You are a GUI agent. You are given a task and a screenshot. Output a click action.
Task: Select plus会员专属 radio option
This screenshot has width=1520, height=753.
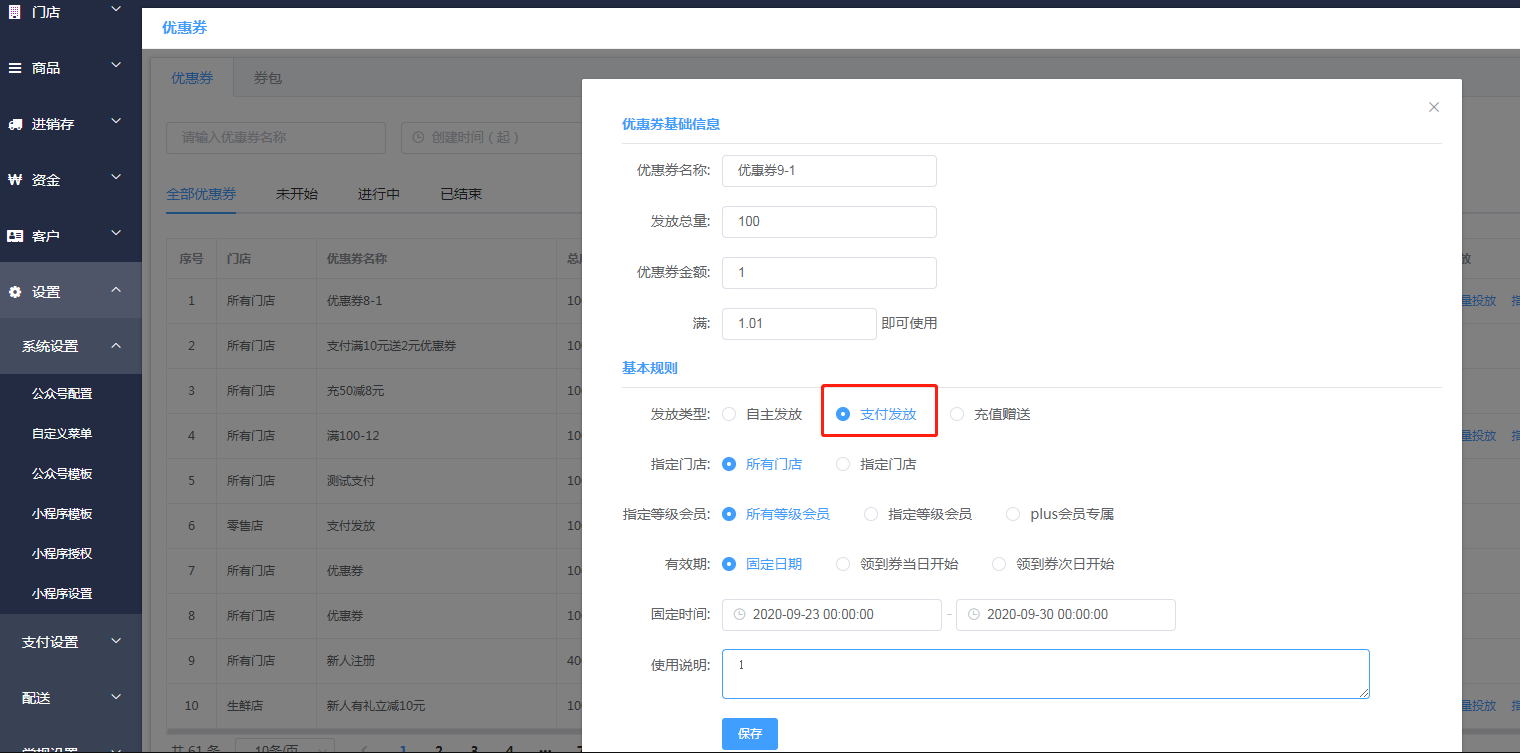click(x=1013, y=514)
